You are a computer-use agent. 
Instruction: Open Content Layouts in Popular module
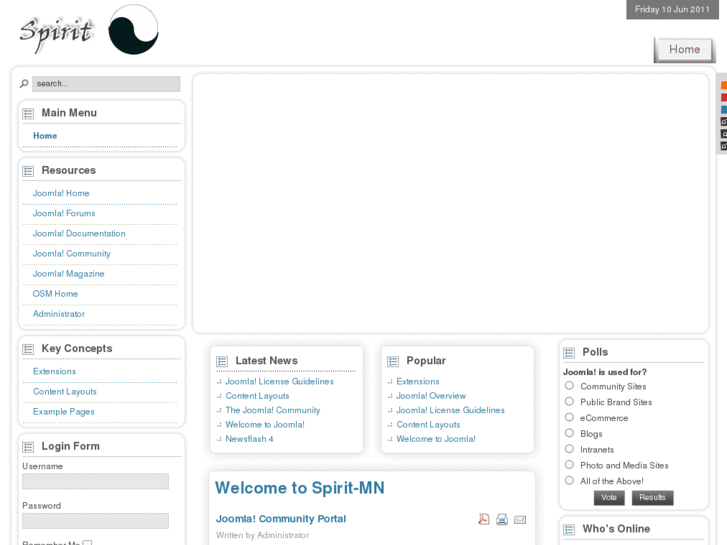[428, 425]
